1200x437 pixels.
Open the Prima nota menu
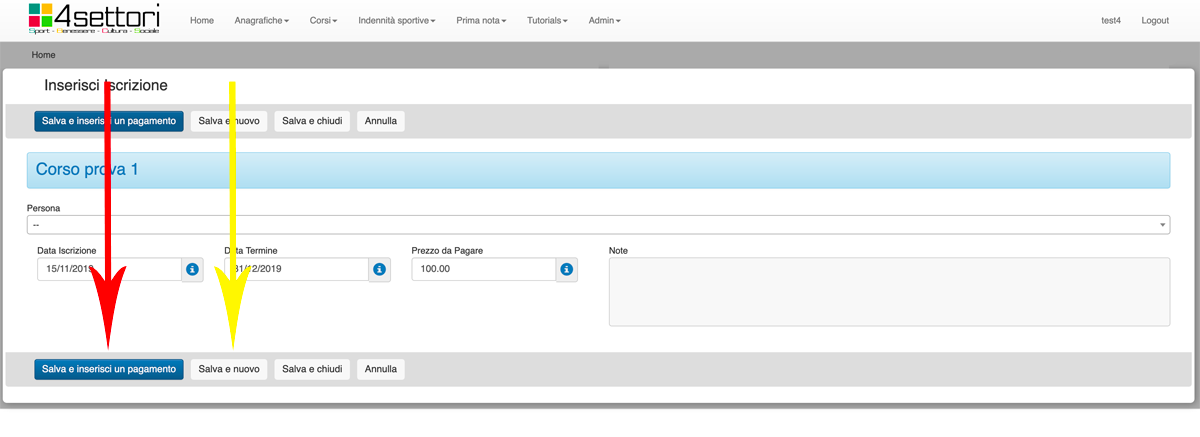pos(481,21)
